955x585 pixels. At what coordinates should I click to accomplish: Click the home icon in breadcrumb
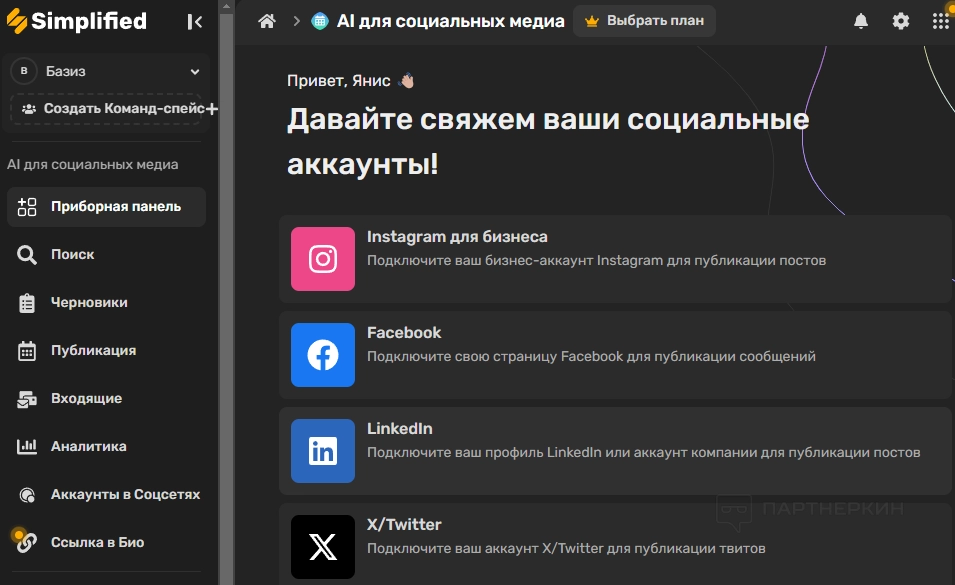pyautogui.click(x=266, y=21)
